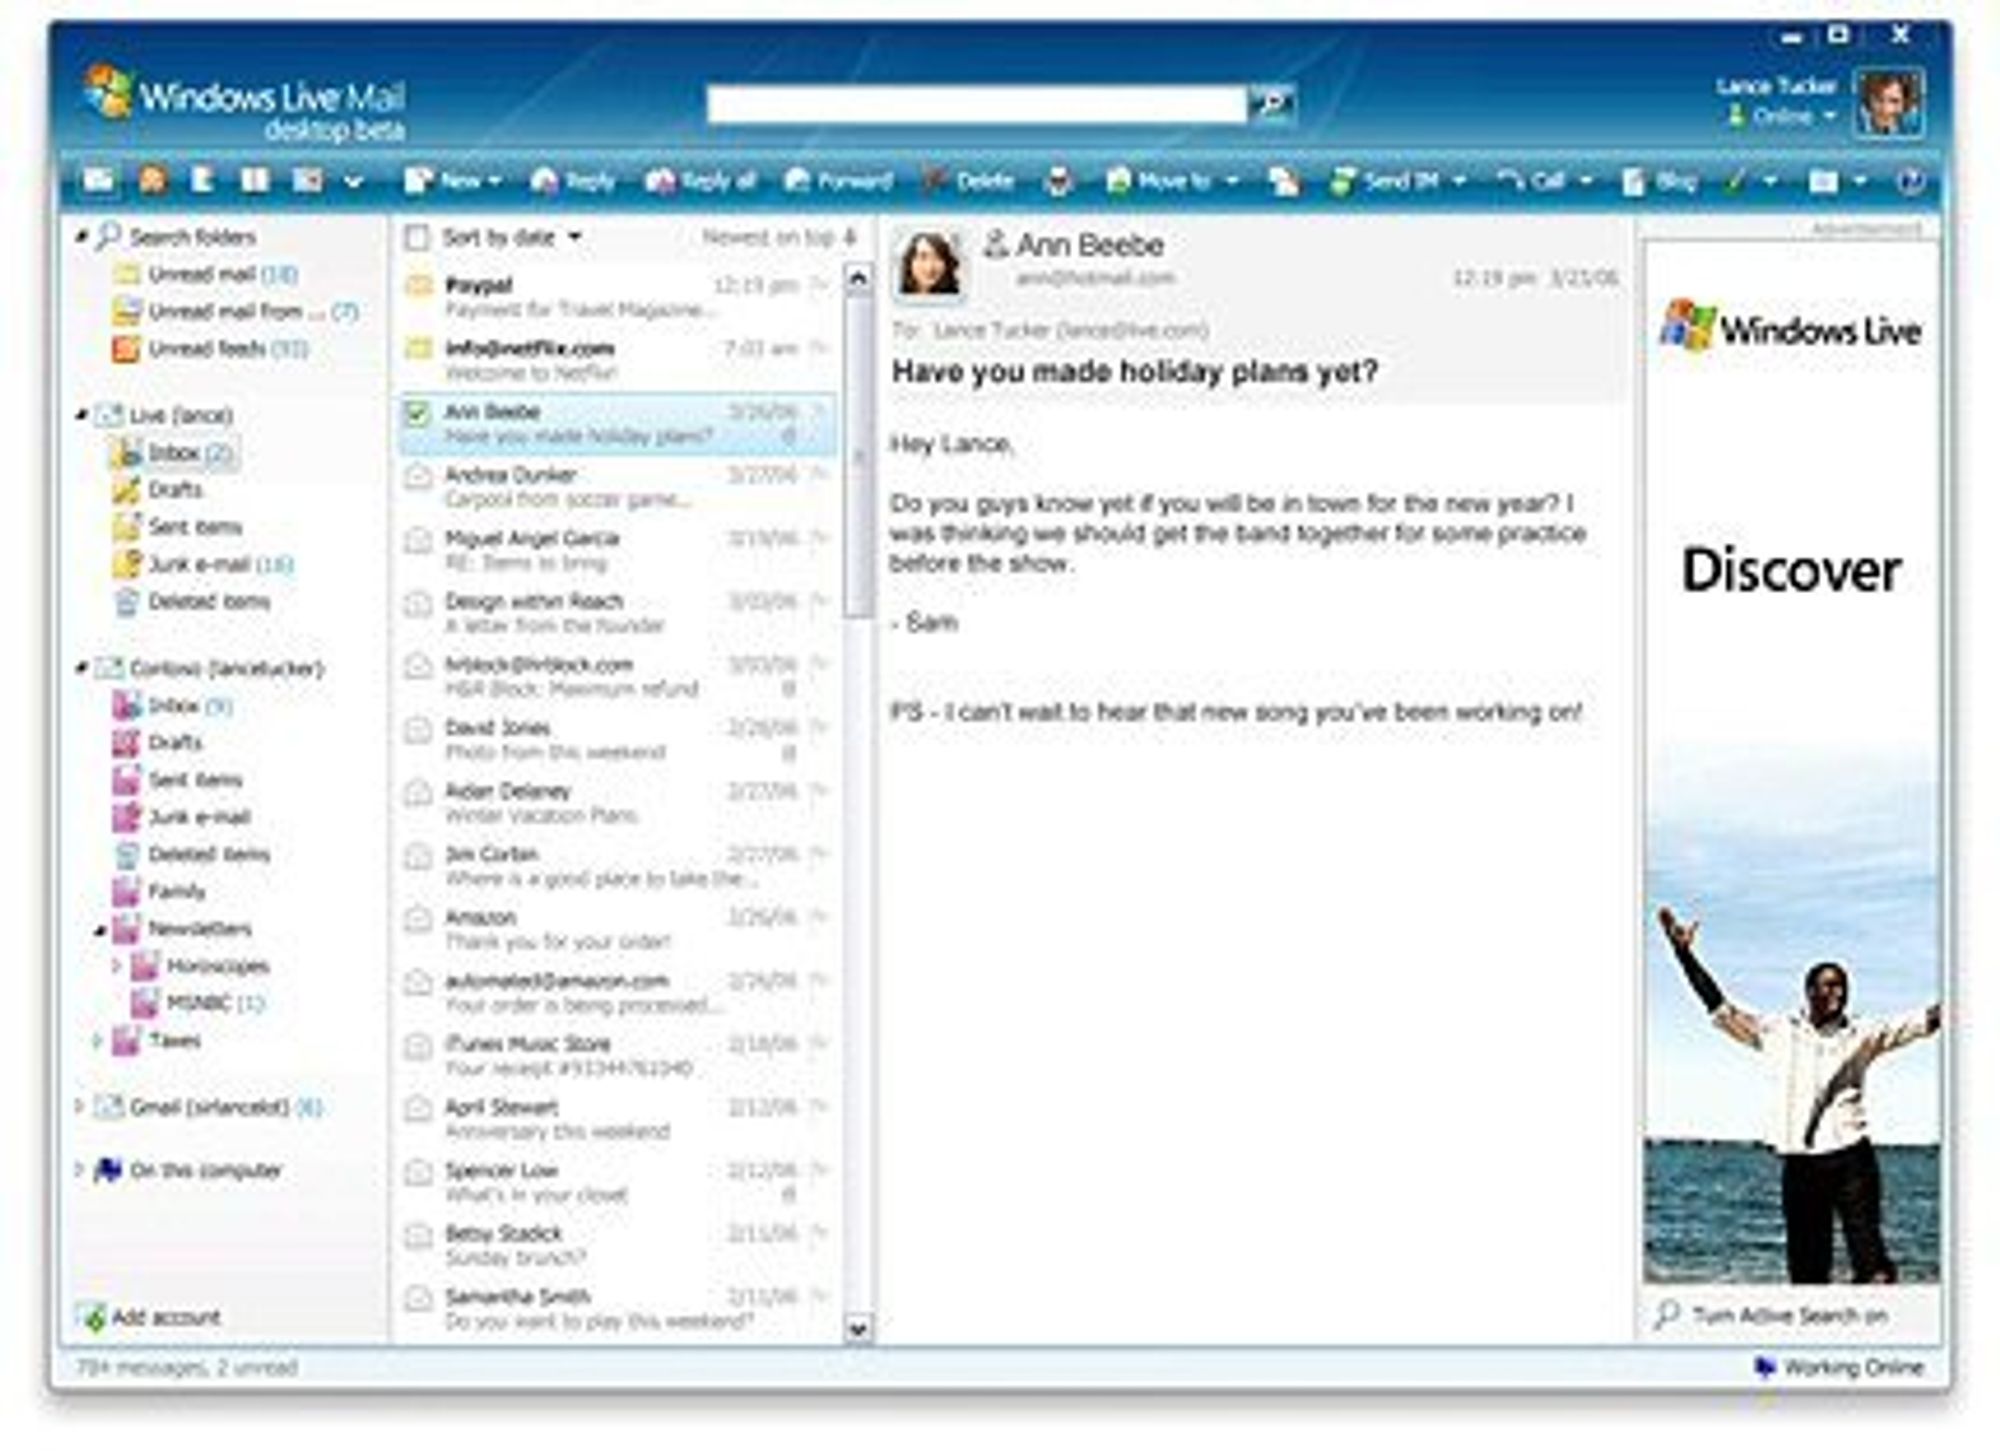Click the Mail view icon in toolbar

point(99,180)
